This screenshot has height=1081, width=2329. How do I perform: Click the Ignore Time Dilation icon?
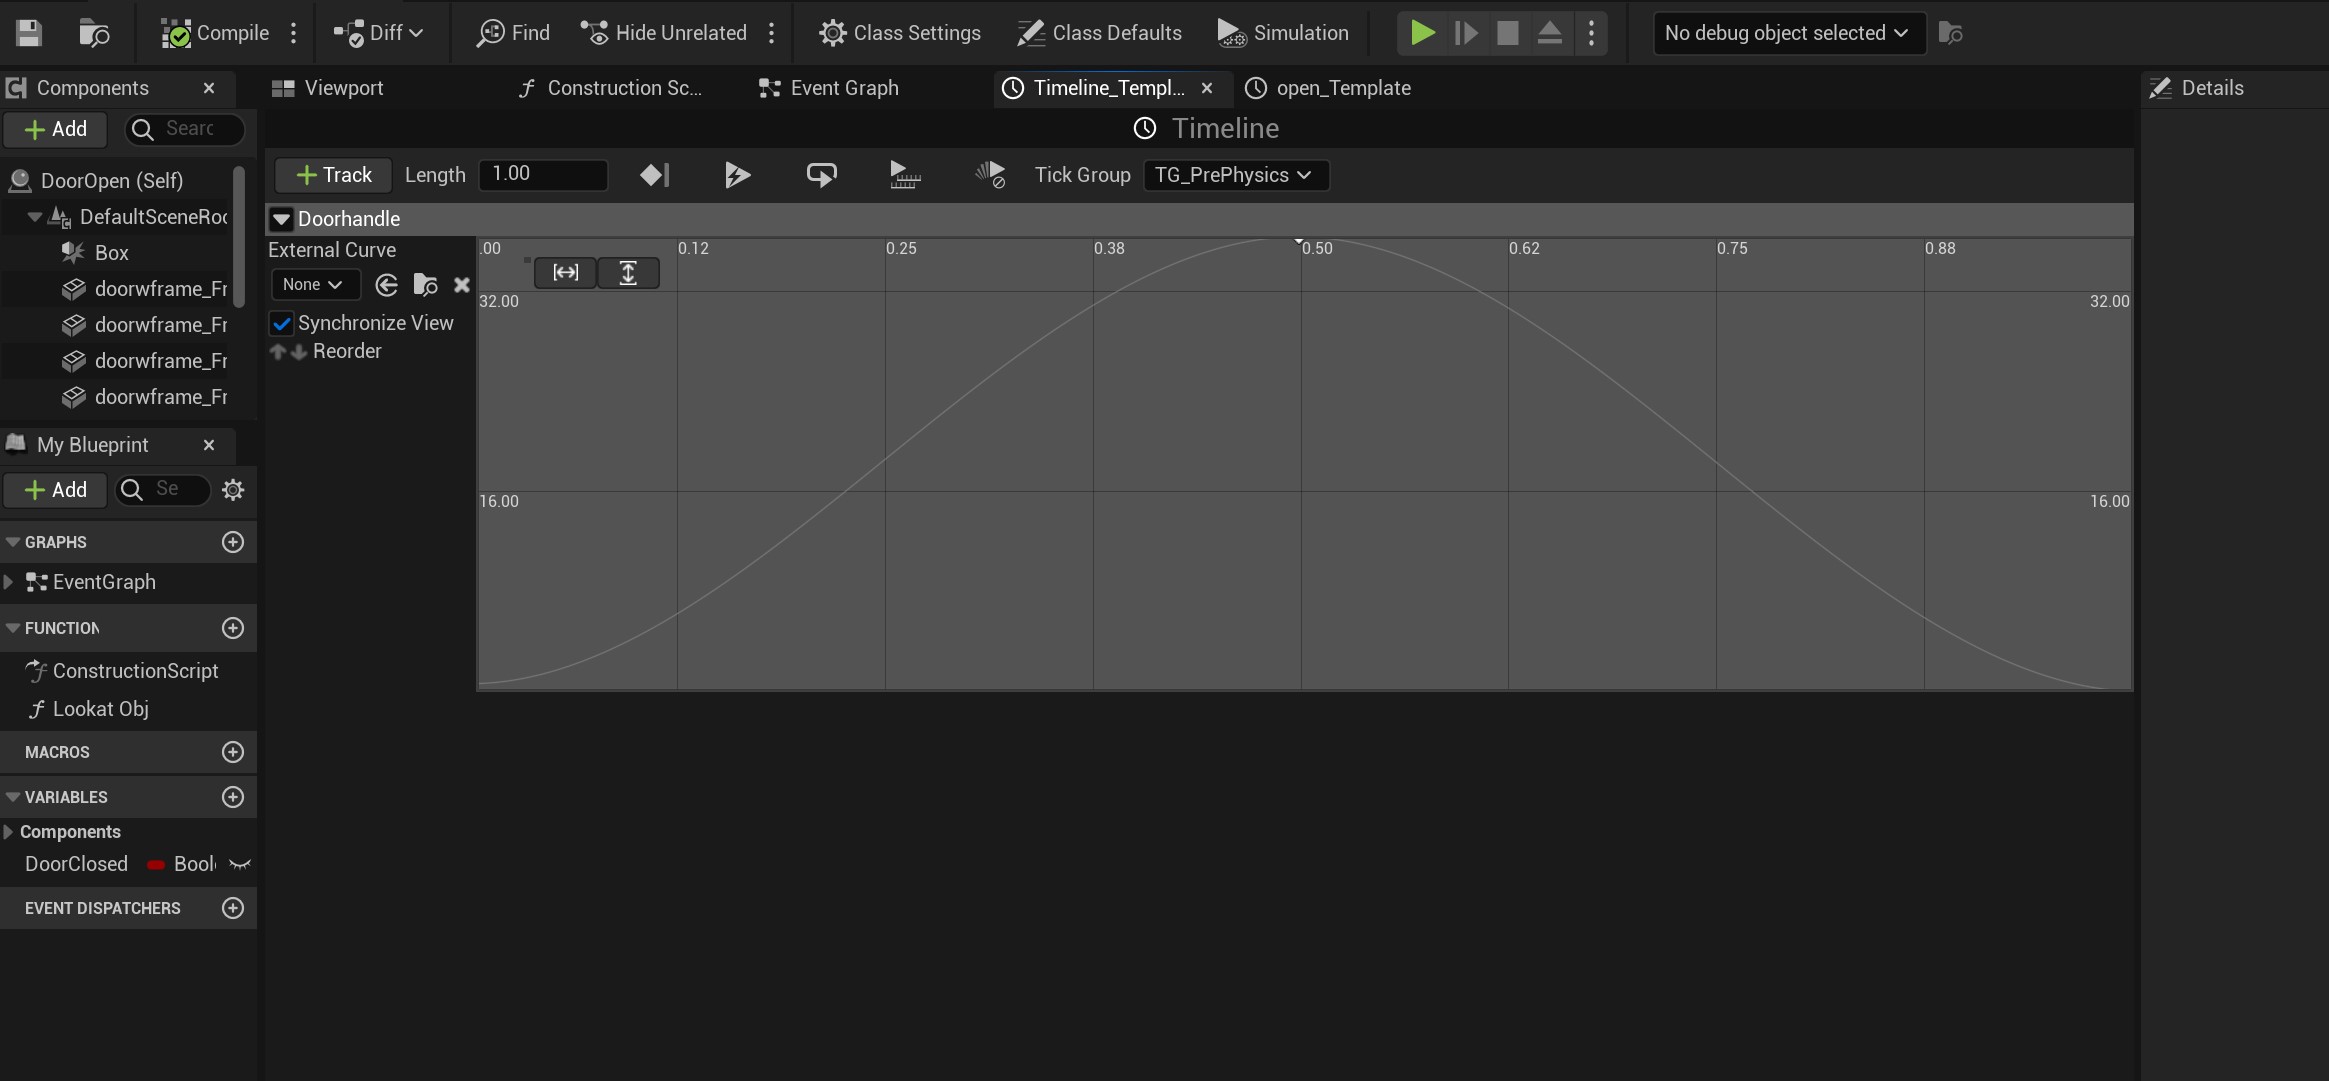coord(990,175)
